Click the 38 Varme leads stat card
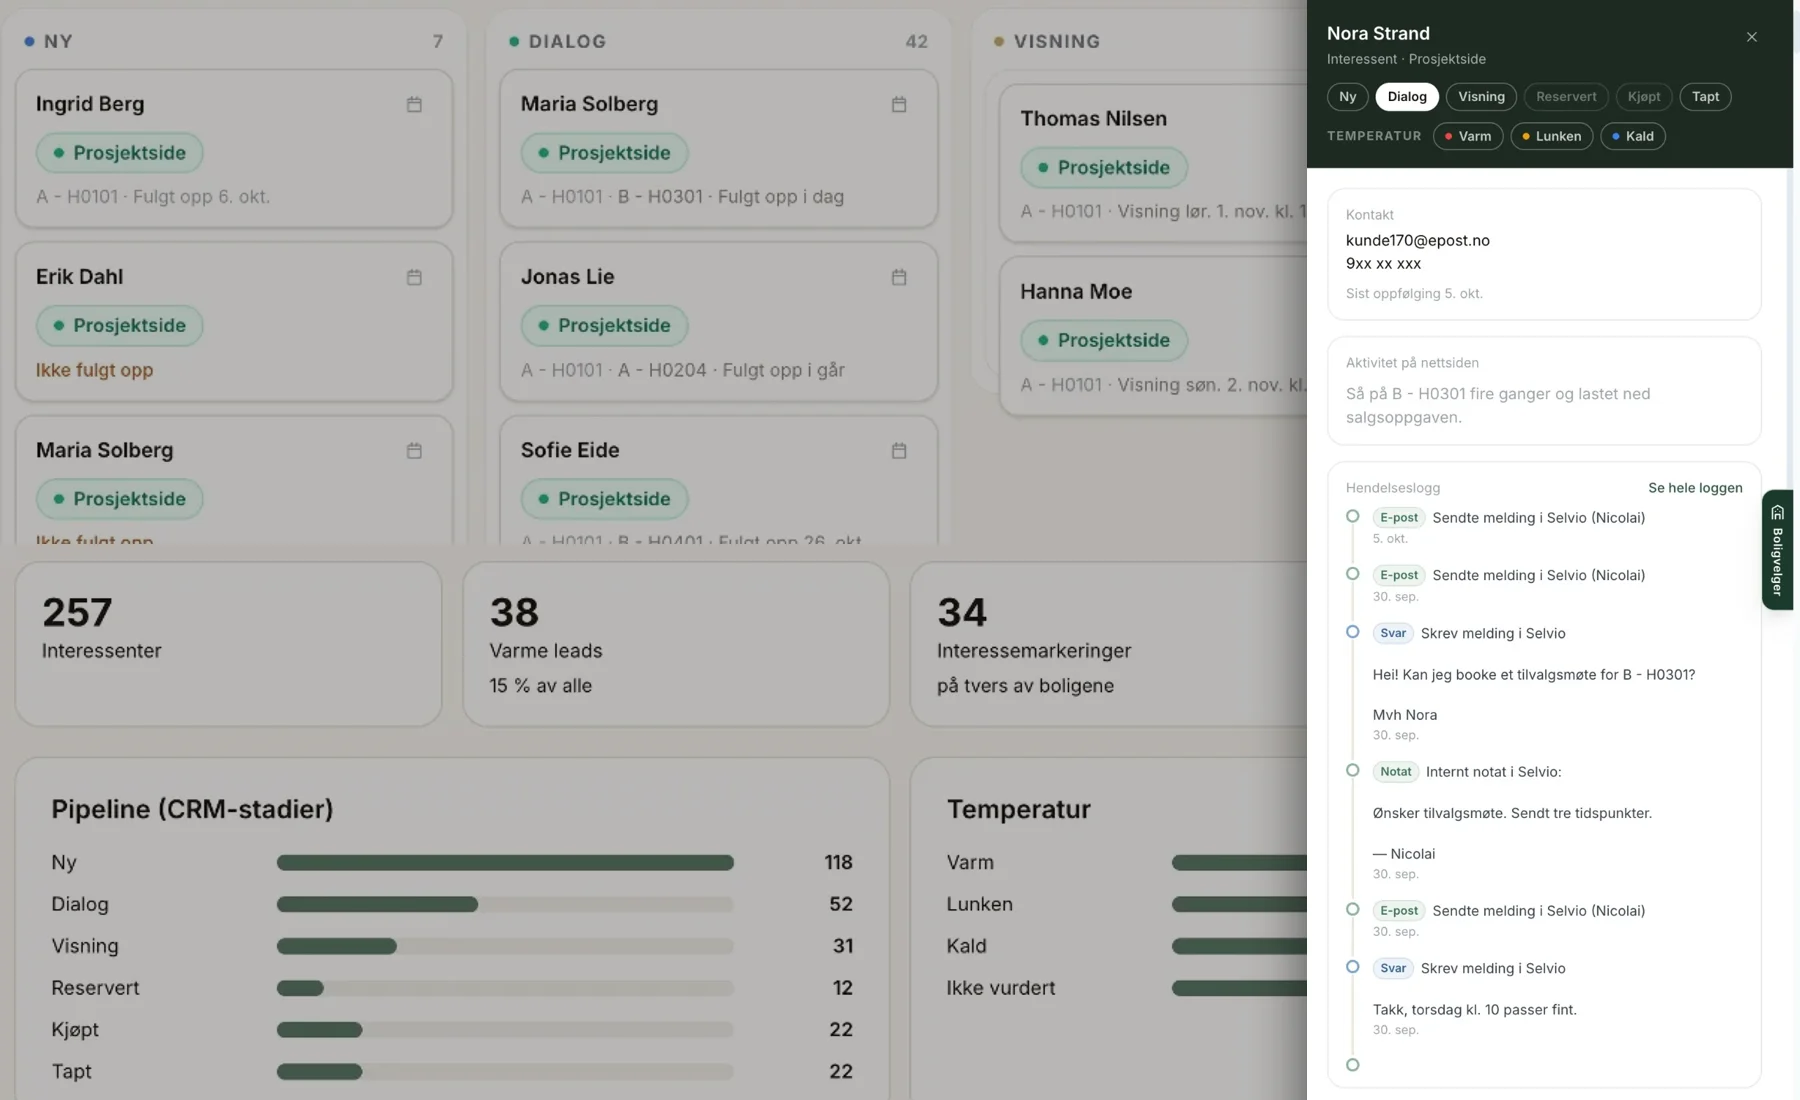 (x=676, y=644)
